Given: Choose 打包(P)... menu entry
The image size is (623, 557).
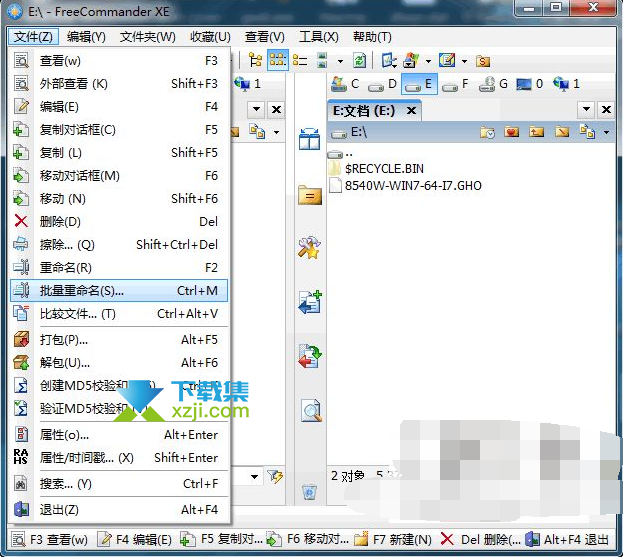Looking at the screenshot, I should tap(119, 340).
